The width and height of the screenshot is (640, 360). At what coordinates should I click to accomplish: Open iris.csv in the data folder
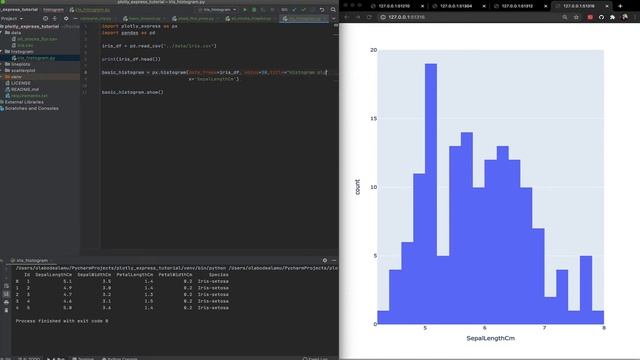tap(24, 45)
